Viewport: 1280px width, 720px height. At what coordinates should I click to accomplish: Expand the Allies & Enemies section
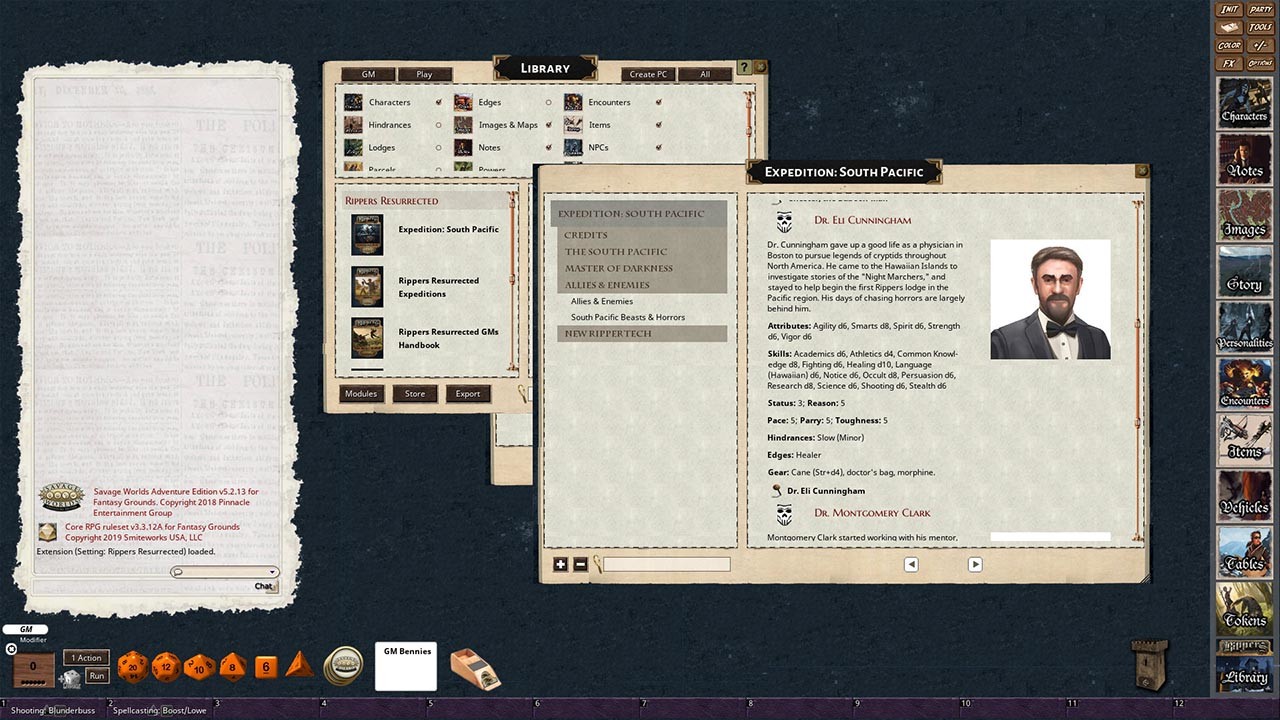(608, 284)
